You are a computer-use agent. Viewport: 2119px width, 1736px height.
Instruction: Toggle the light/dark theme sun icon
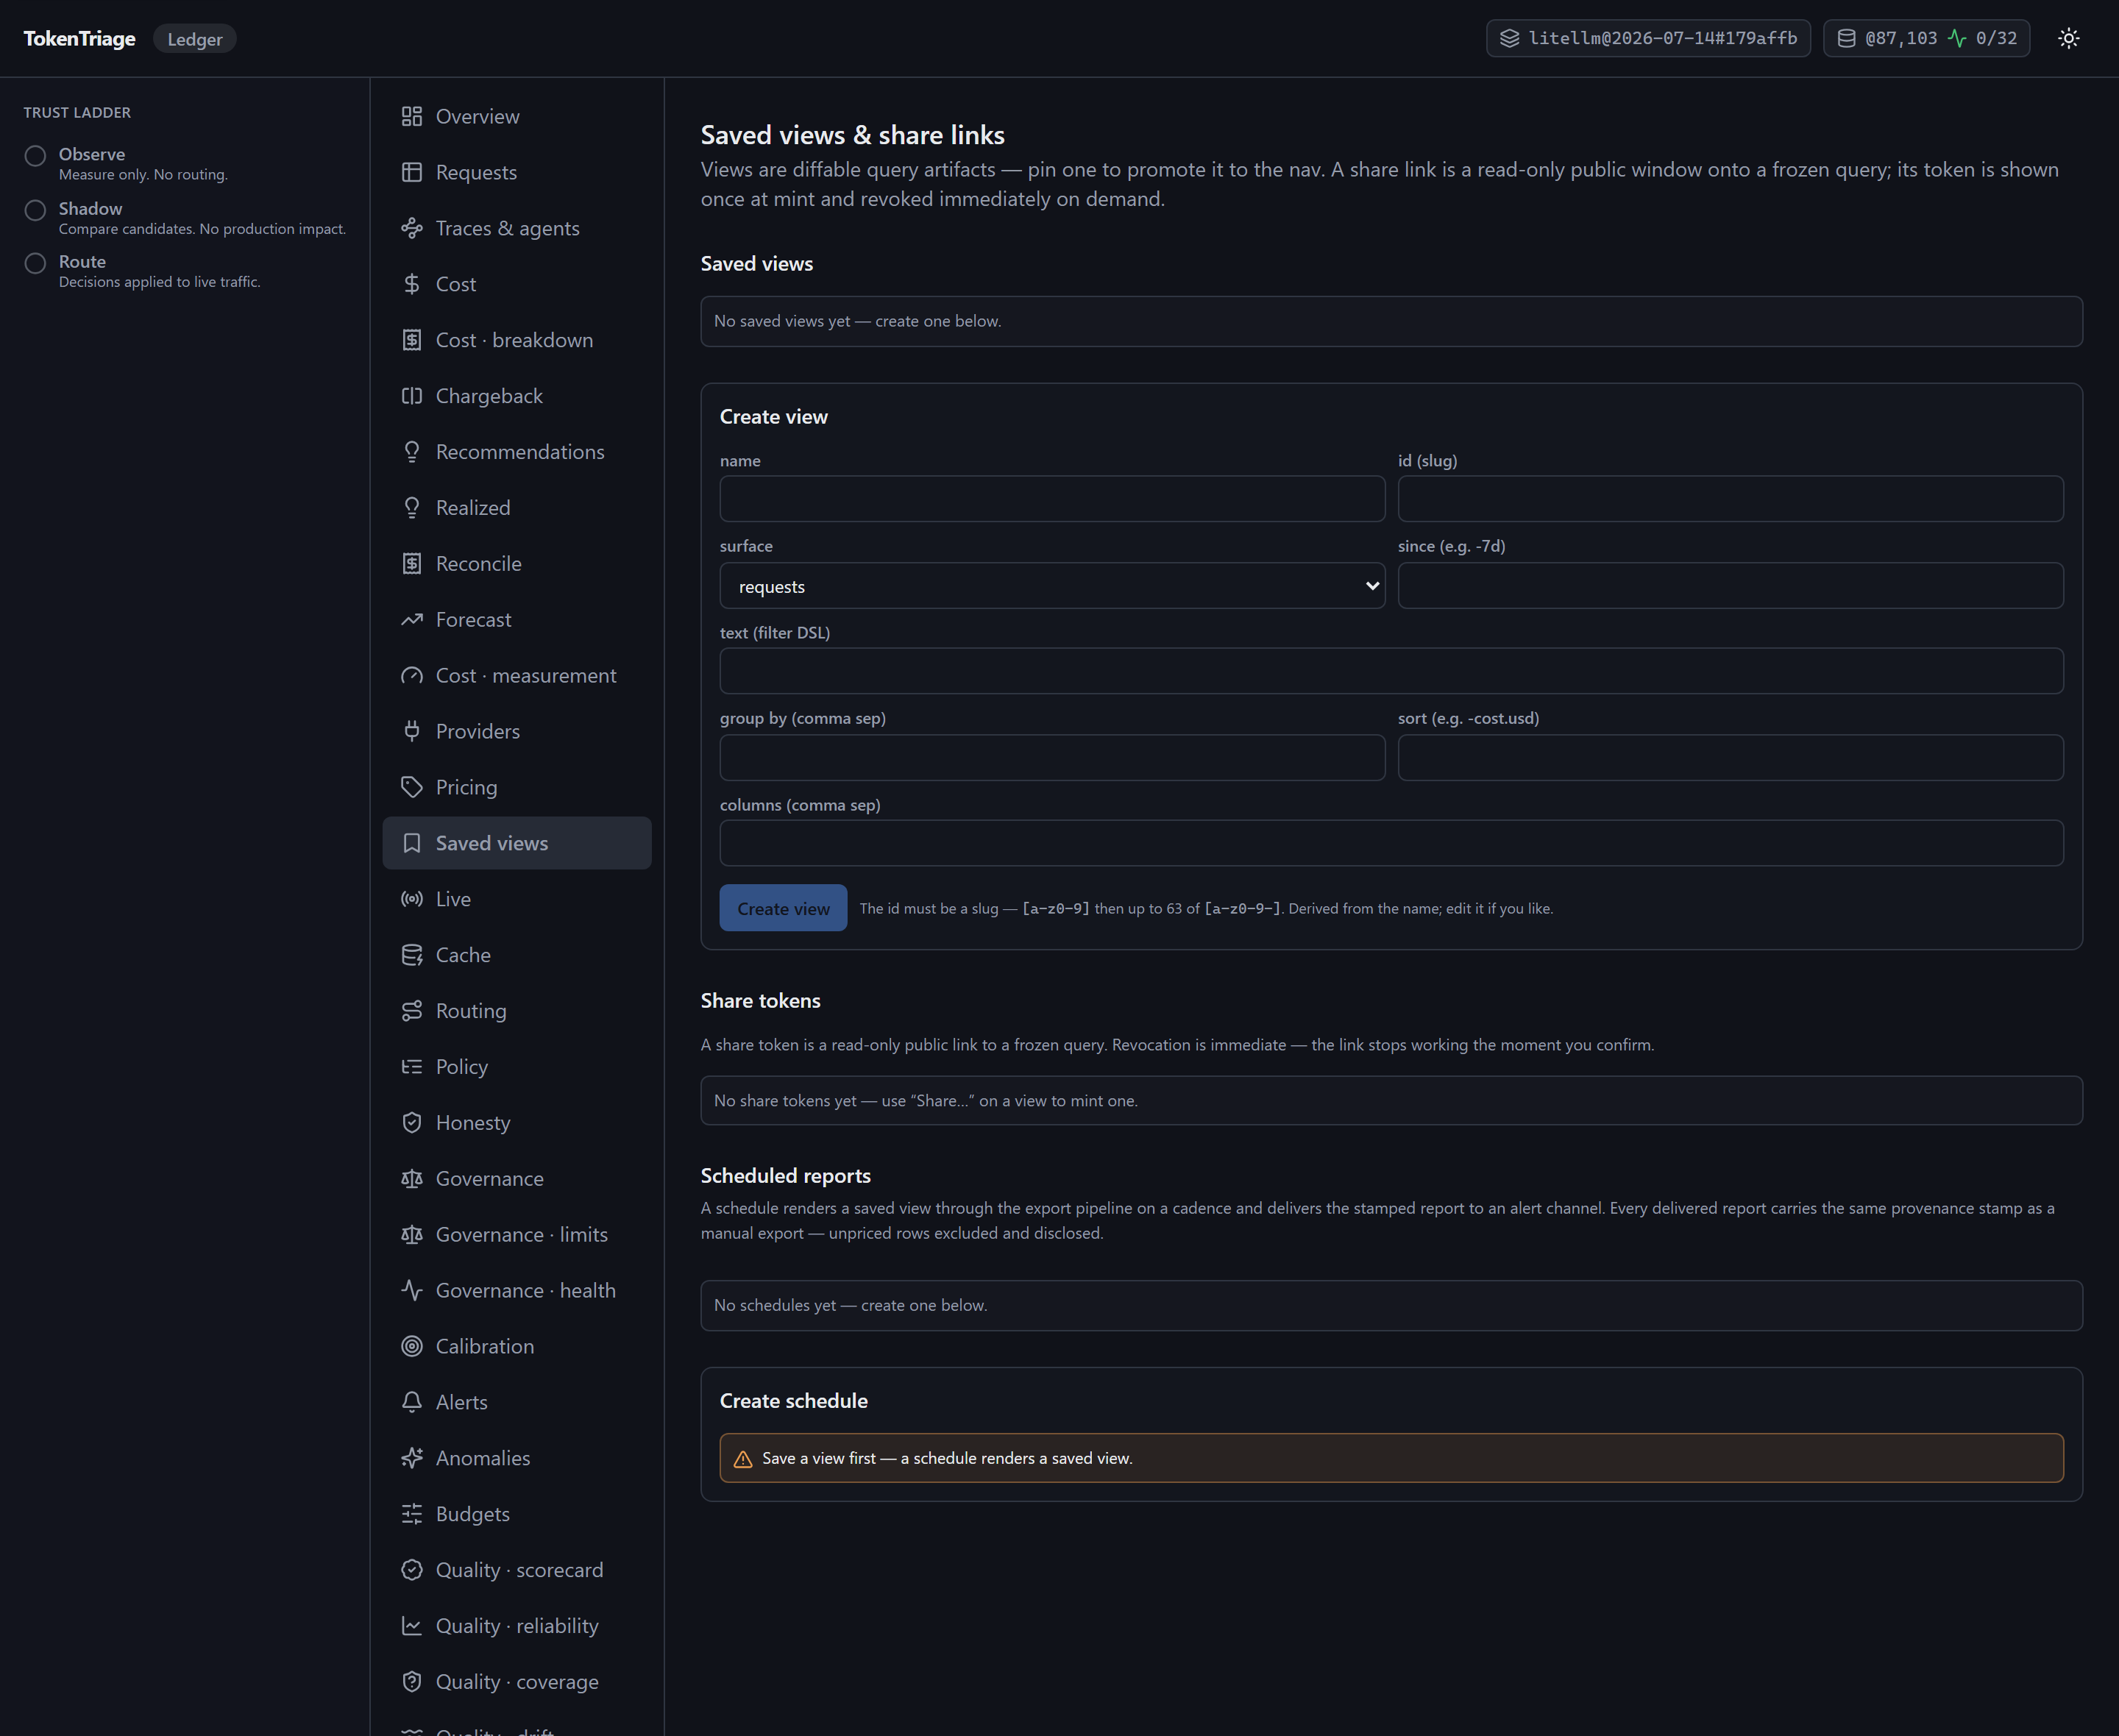point(2068,38)
